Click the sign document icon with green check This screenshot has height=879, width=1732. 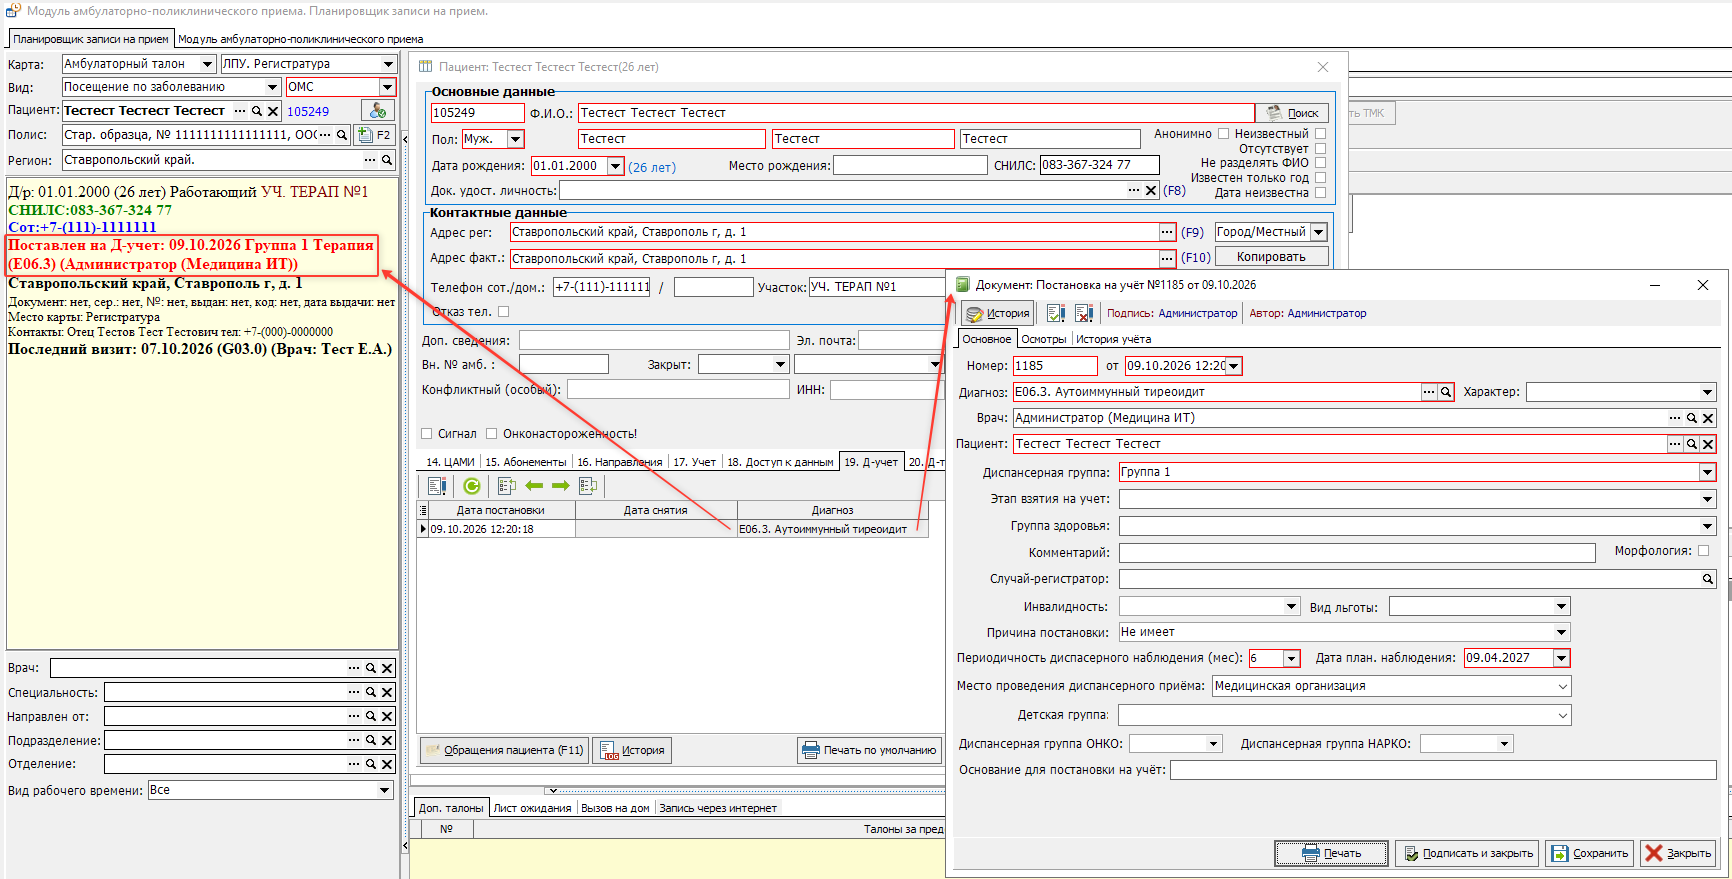tap(1056, 313)
